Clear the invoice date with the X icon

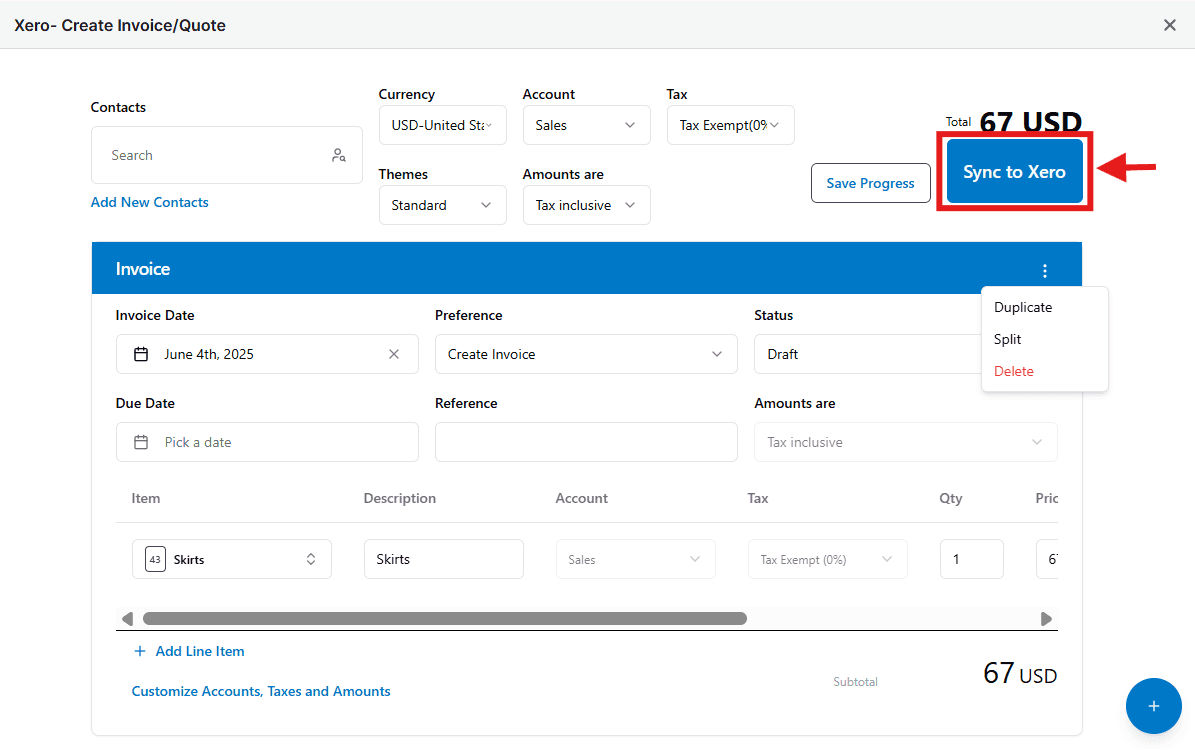point(394,354)
